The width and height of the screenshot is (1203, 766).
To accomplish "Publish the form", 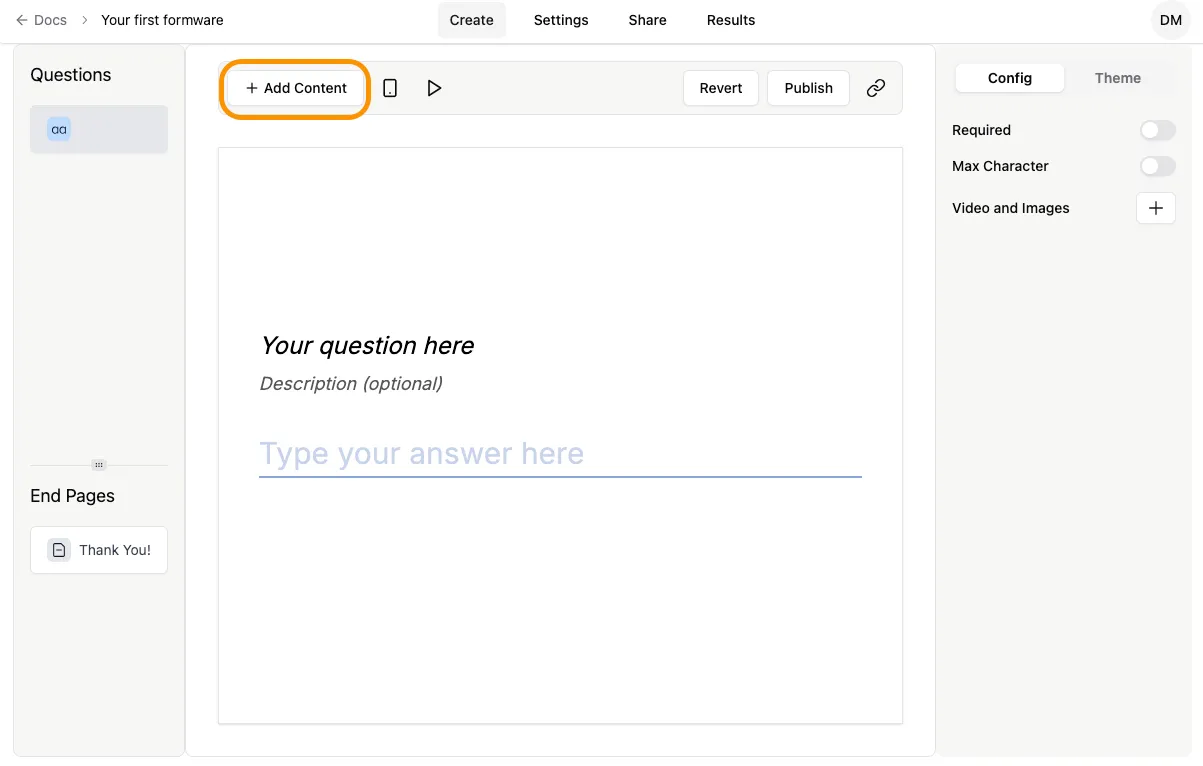I will click(808, 88).
